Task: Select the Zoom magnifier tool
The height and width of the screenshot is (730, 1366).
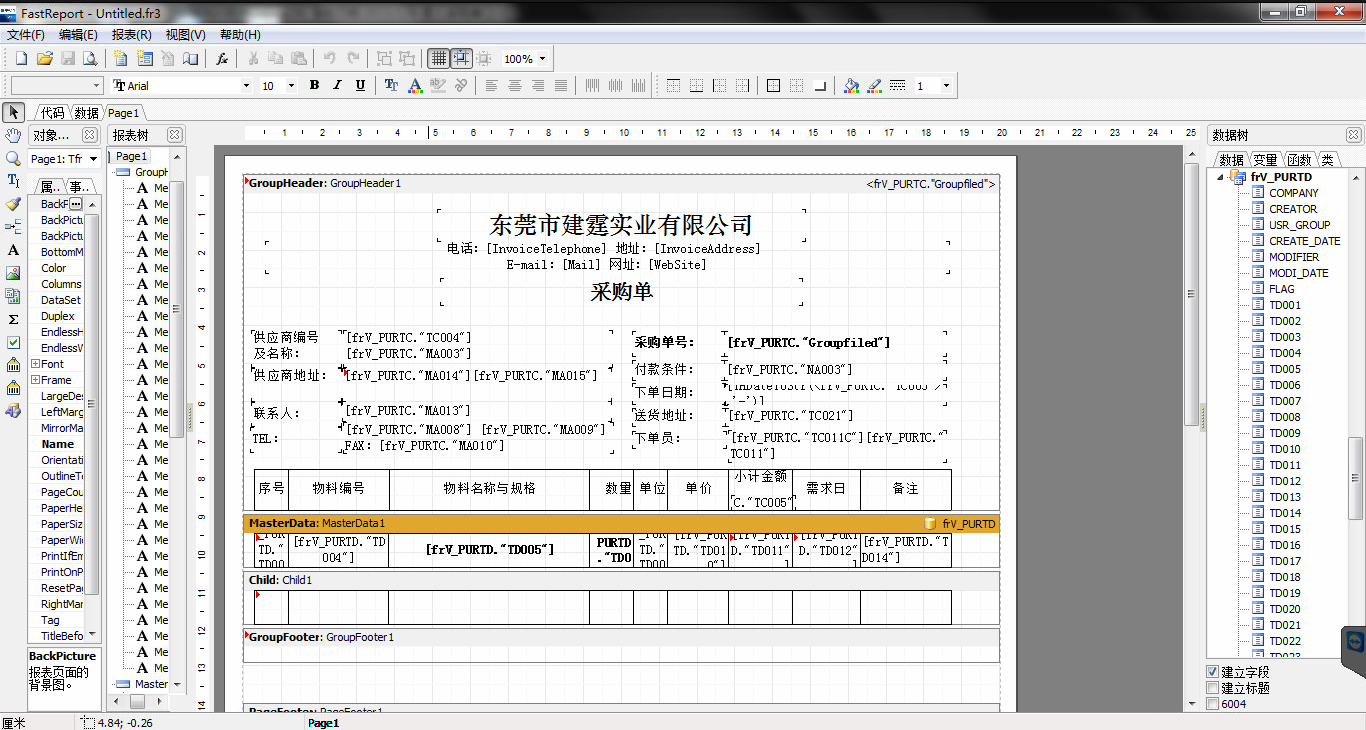Action: 13,158
